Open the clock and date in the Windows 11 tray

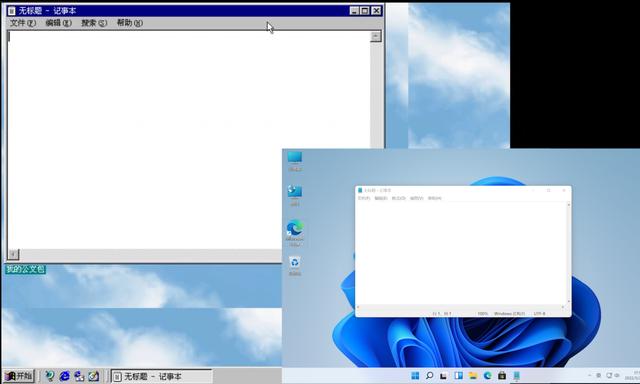(x=633, y=375)
